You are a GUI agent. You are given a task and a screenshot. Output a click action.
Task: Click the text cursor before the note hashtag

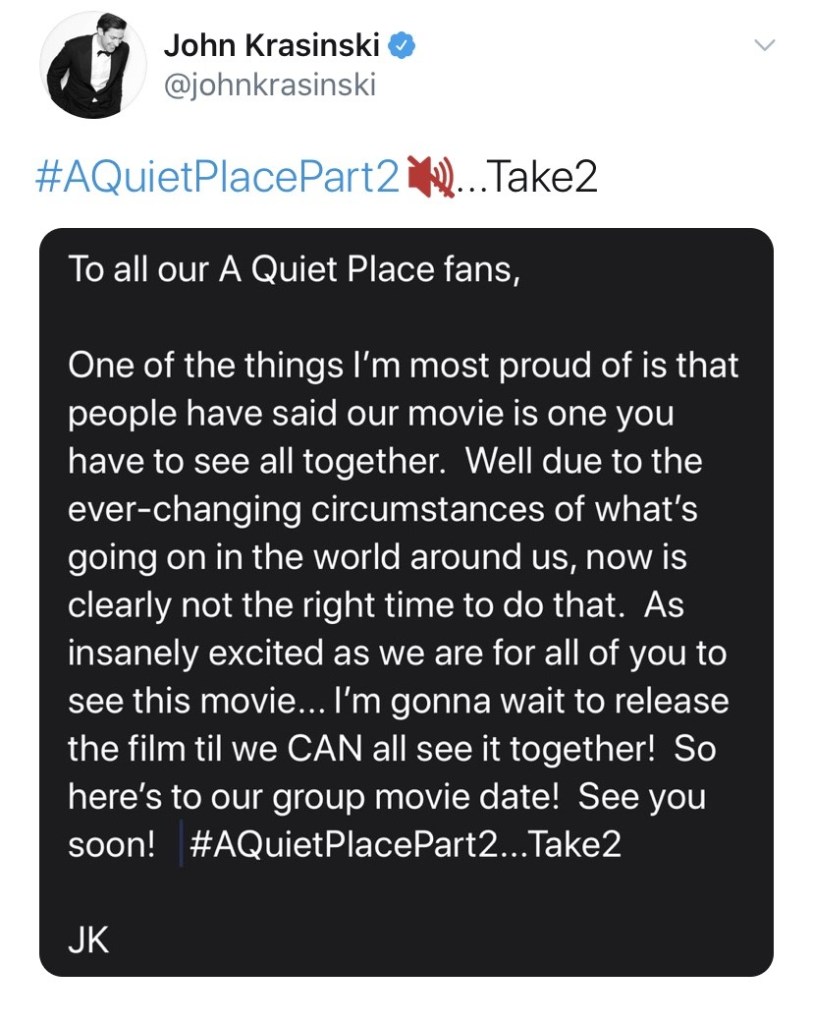tap(181, 845)
